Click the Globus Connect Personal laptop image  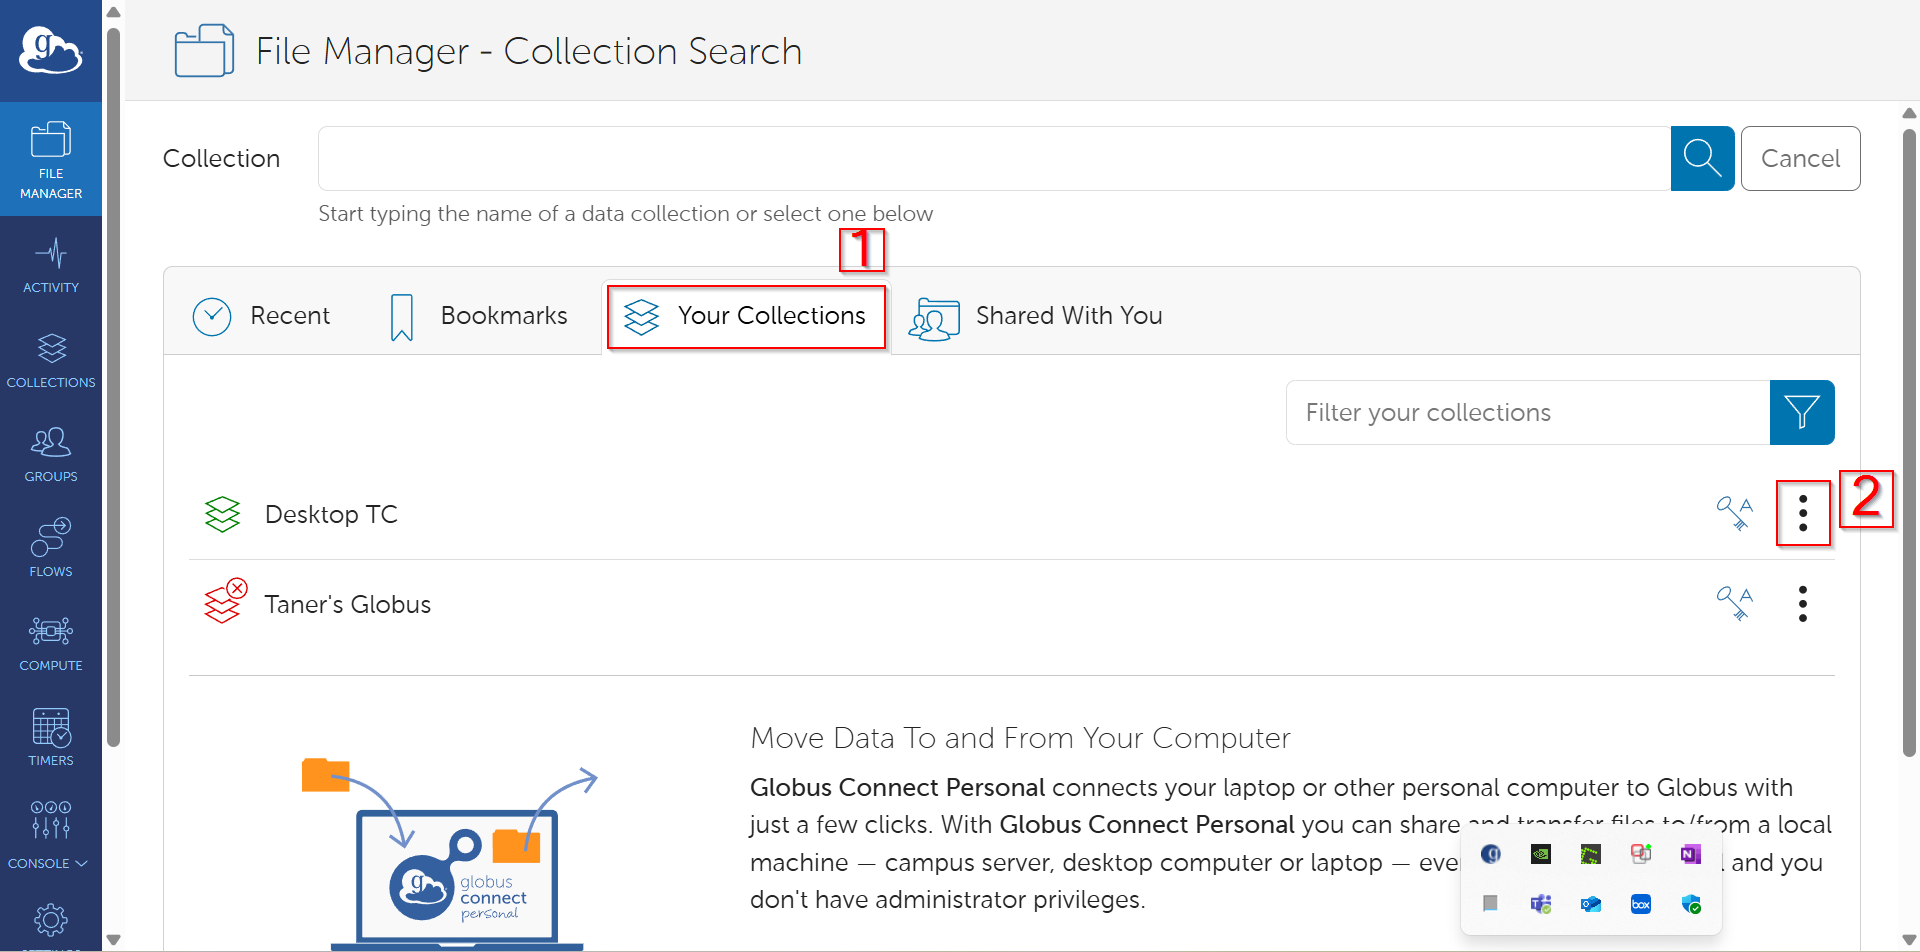(x=455, y=853)
